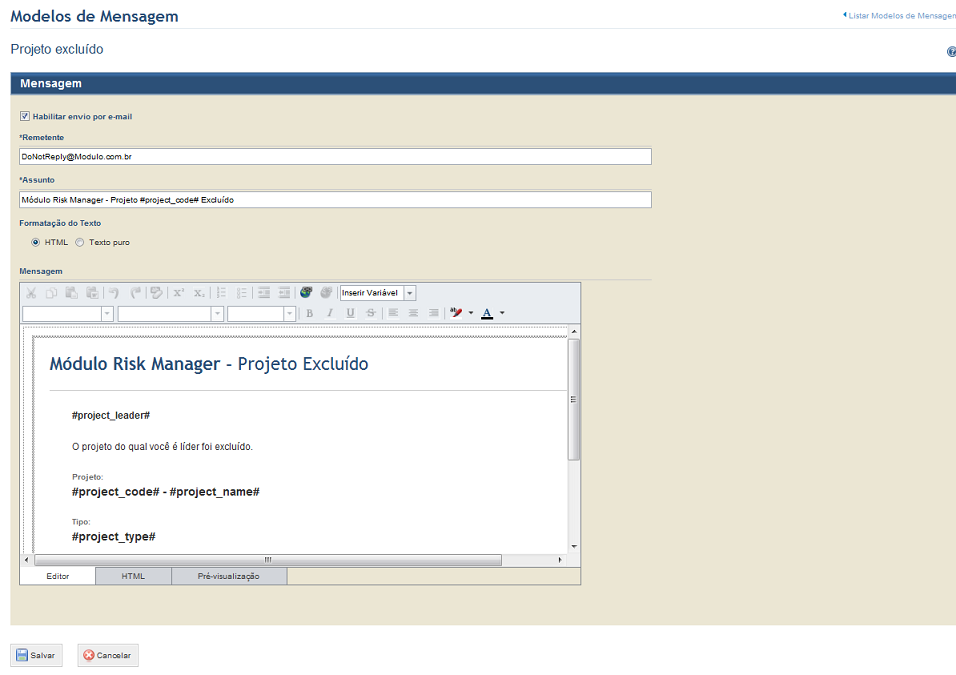
Task: Click the Cancelar button
Action: [108, 655]
